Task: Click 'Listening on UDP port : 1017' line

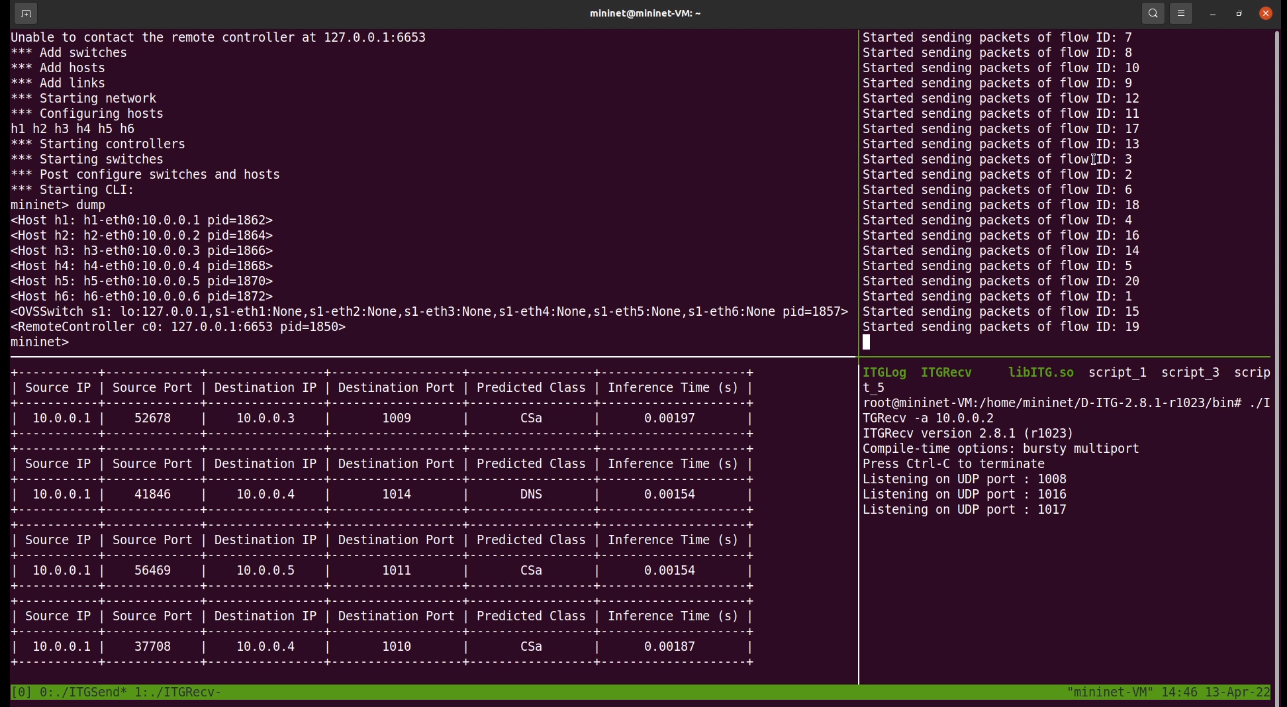Action: (x=965, y=509)
